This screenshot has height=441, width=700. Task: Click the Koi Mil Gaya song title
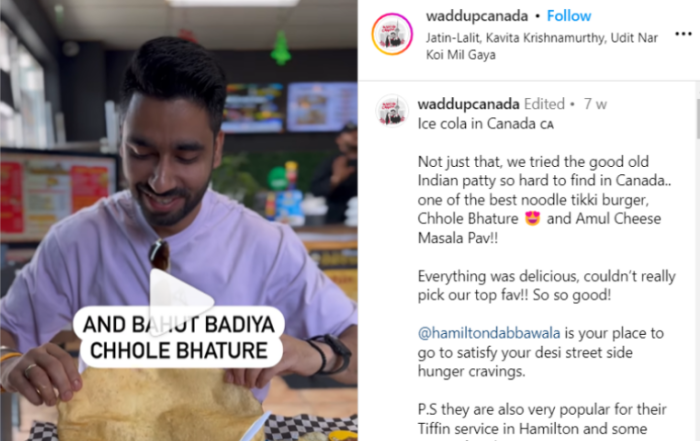tap(461, 55)
